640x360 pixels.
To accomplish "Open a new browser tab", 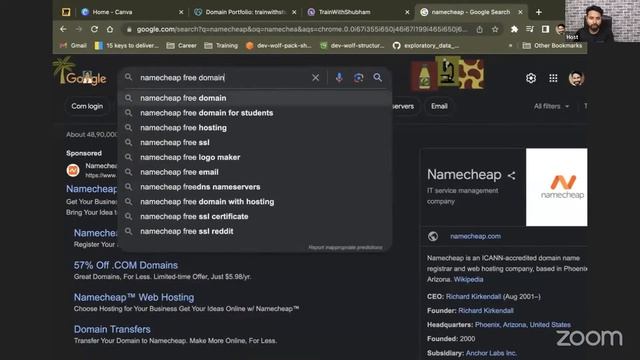I will [539, 12].
